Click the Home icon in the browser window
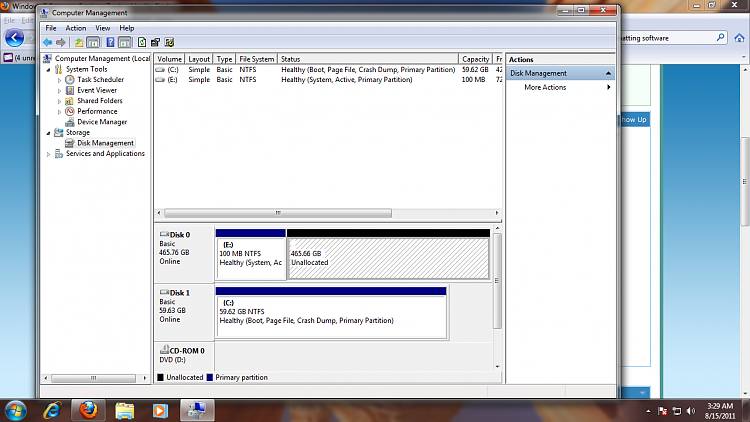Viewport: 750px width, 422px height. (x=739, y=37)
